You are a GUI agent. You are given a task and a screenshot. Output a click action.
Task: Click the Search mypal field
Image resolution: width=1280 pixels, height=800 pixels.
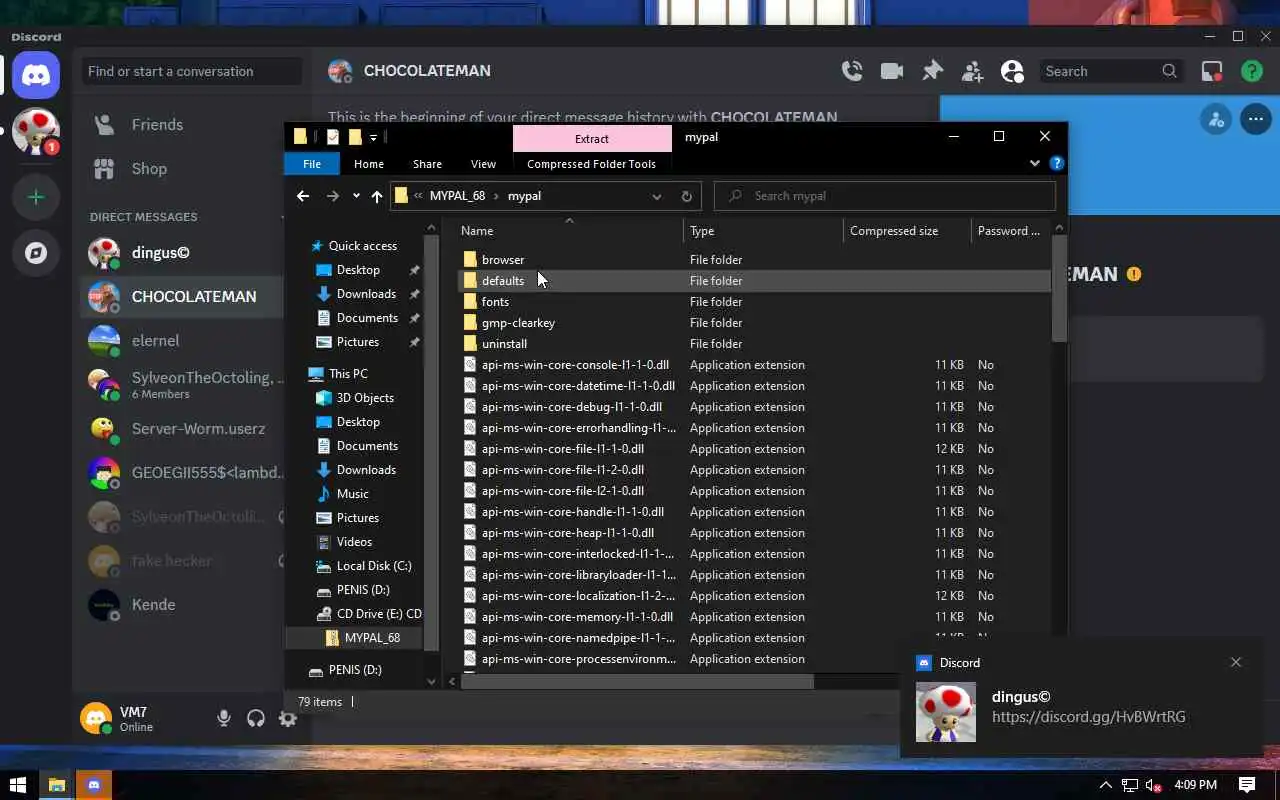pyautogui.click(x=886, y=196)
